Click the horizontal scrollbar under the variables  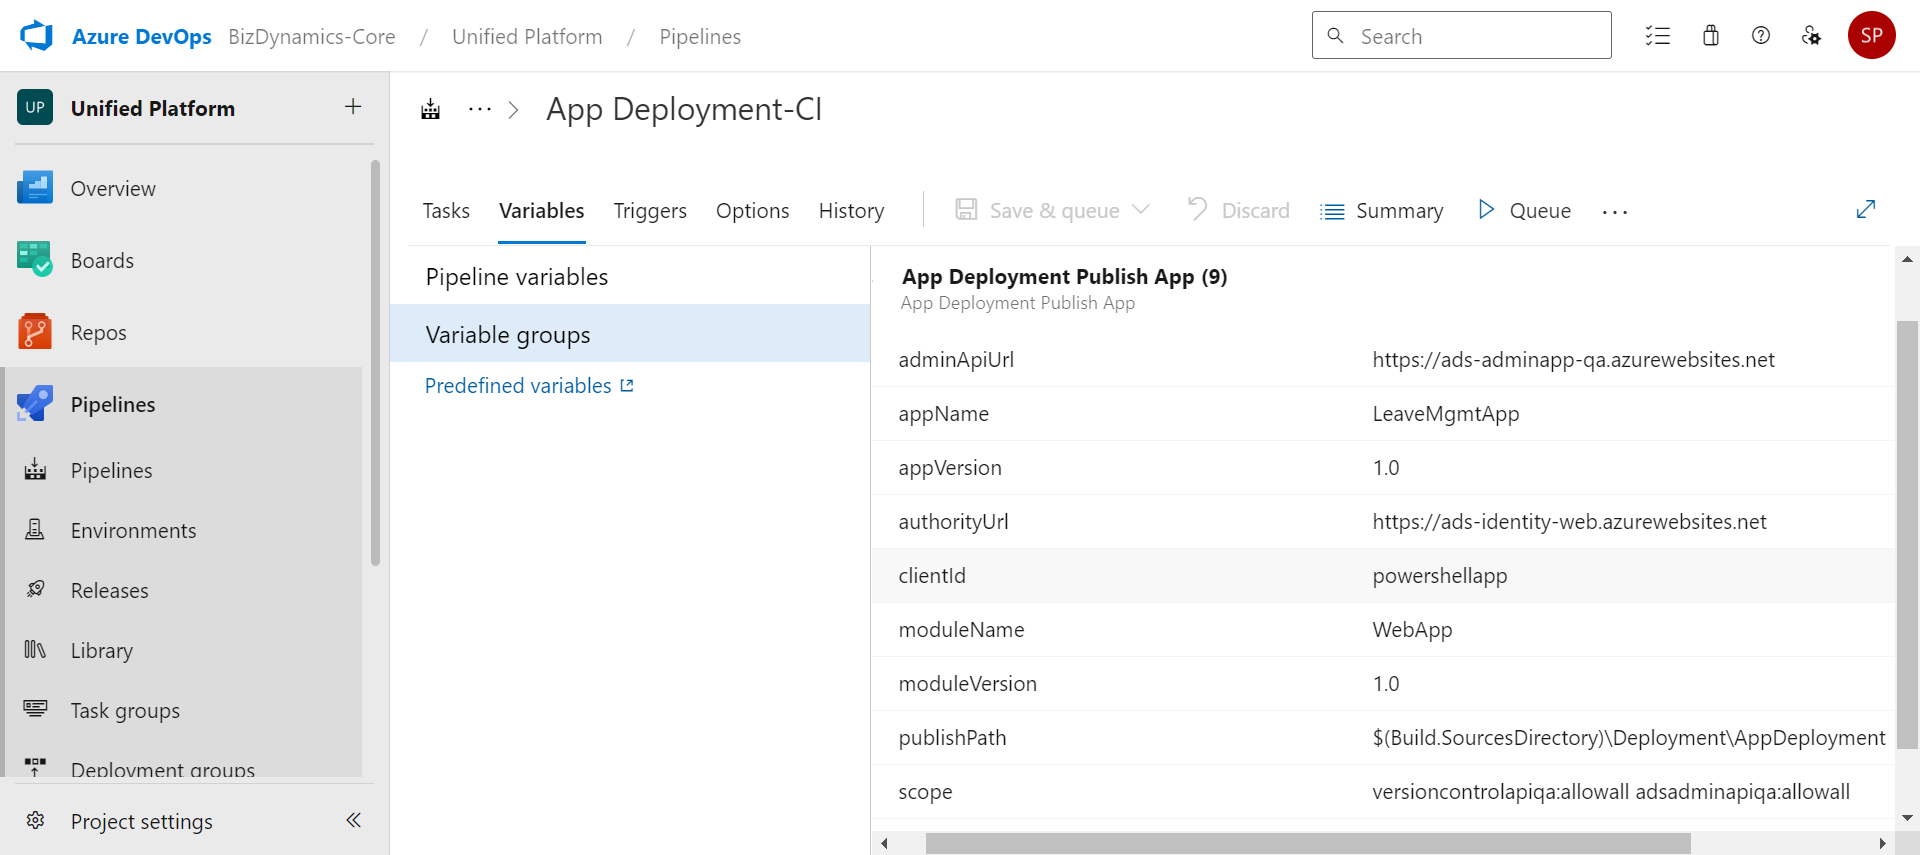(x=1308, y=844)
